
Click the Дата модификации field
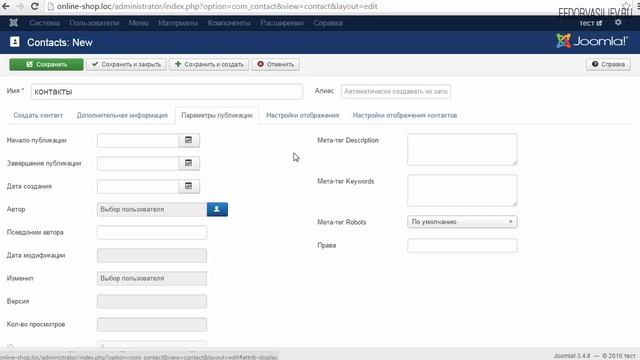click(x=152, y=256)
